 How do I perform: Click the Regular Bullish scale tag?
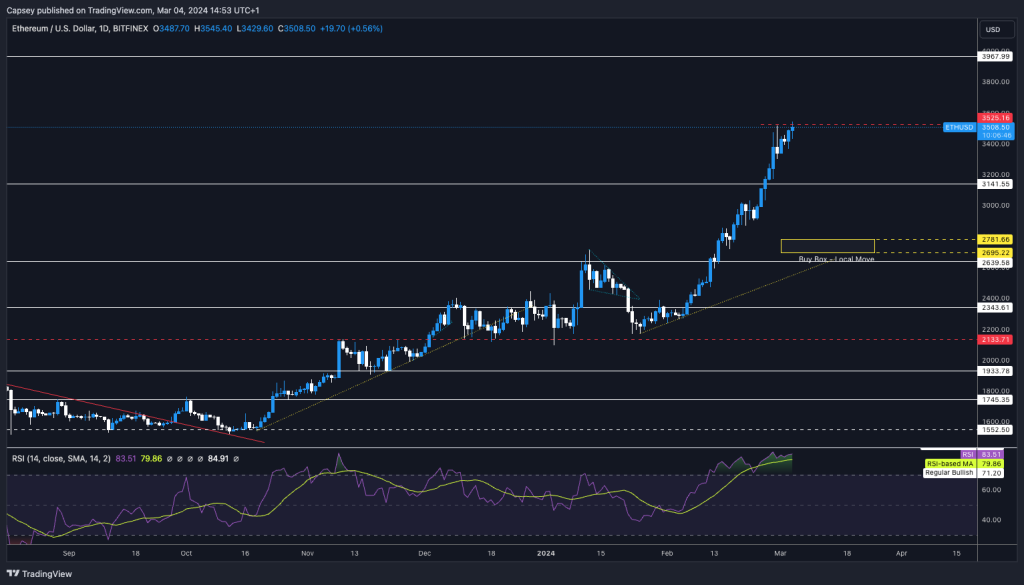pyautogui.click(x=950, y=473)
